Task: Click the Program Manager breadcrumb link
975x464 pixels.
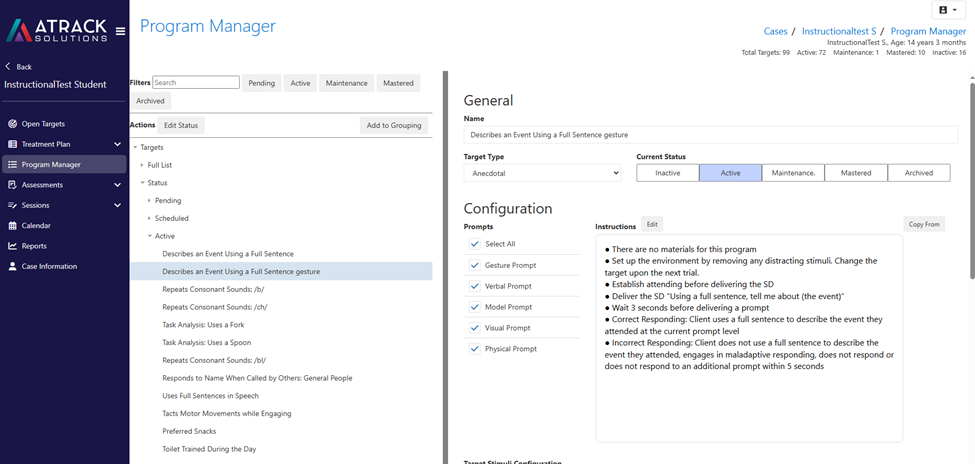Action: (x=928, y=31)
